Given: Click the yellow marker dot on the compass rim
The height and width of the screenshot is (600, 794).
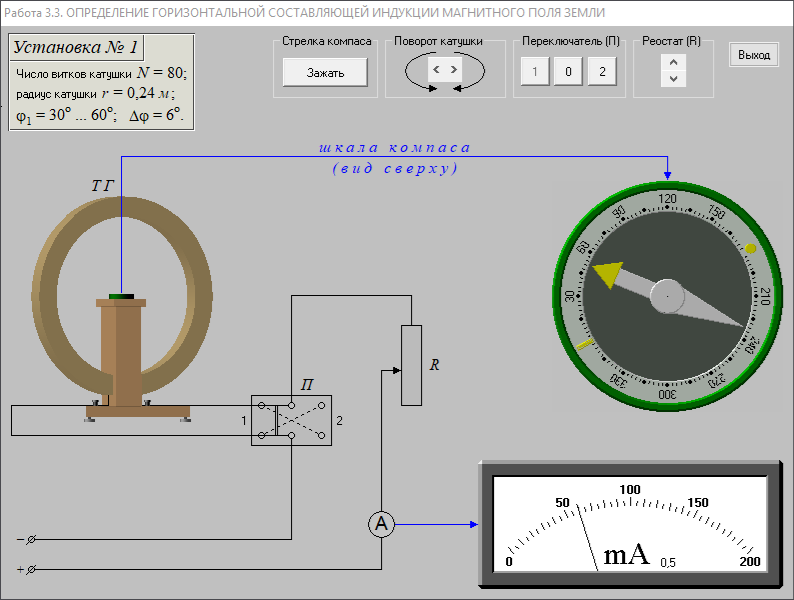Looking at the screenshot, I should click(x=751, y=248).
